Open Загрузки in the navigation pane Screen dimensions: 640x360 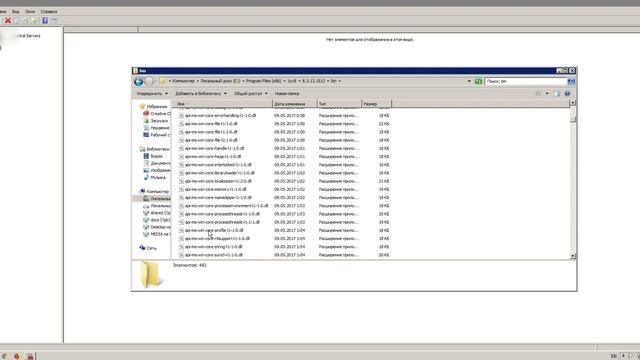[x=156, y=121]
